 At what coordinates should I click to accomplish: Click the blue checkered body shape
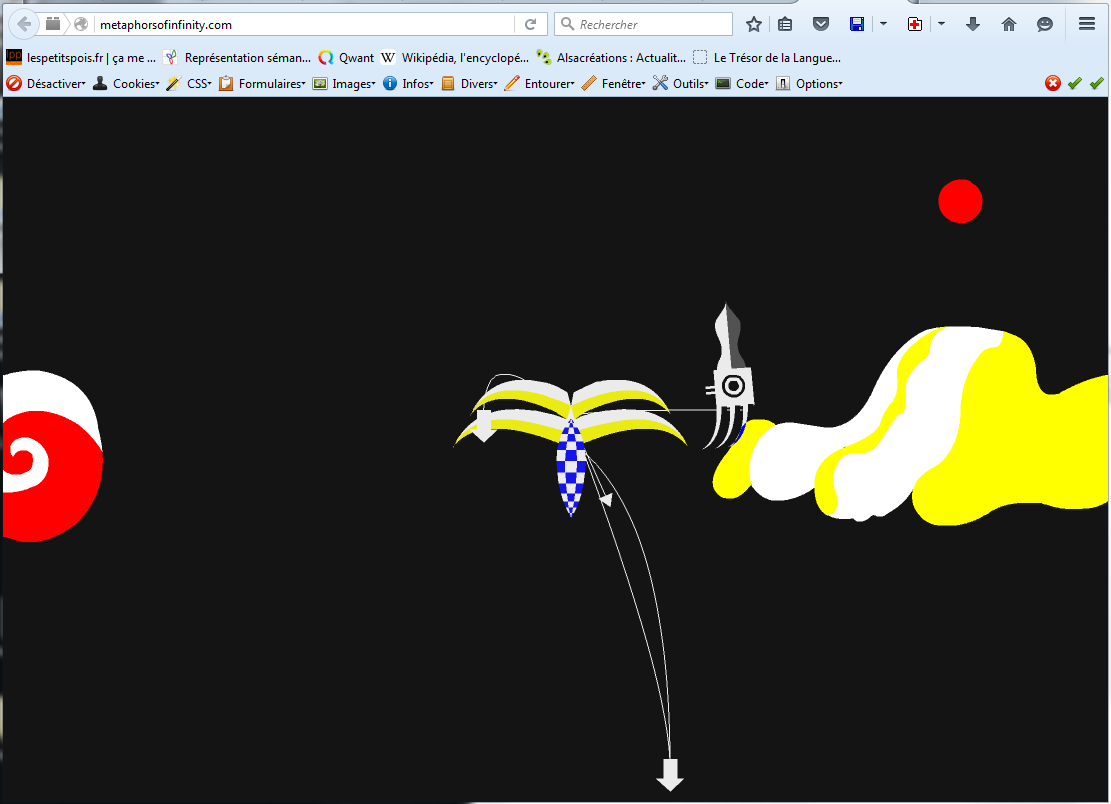(570, 470)
